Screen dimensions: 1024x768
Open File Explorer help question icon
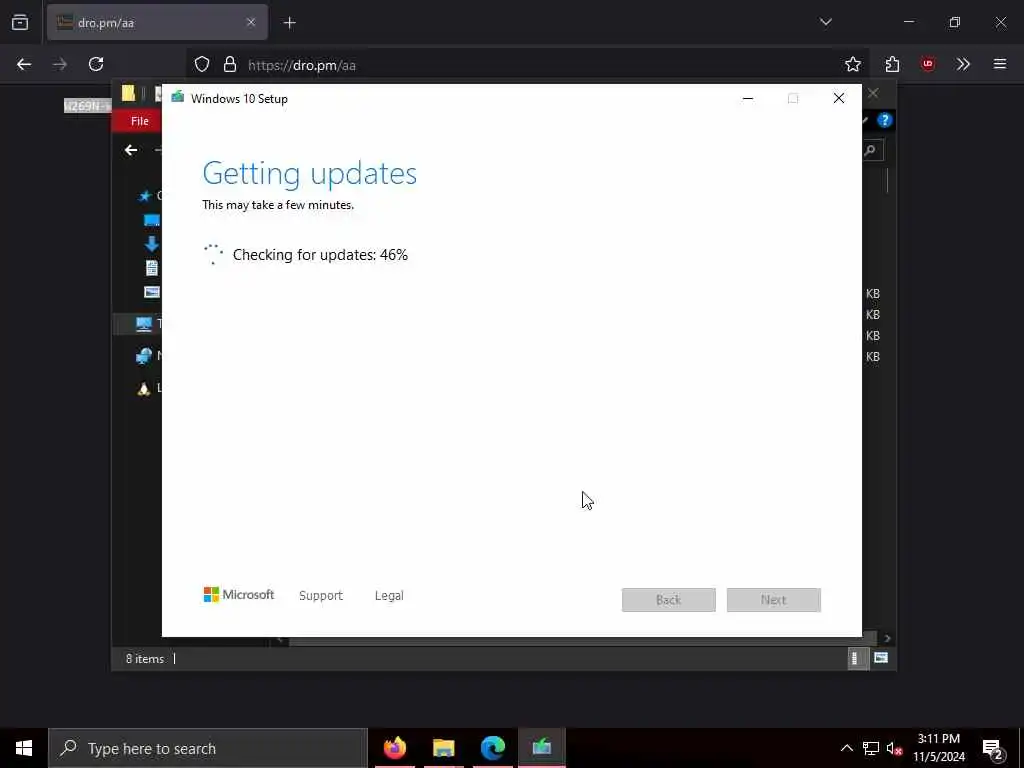884,120
